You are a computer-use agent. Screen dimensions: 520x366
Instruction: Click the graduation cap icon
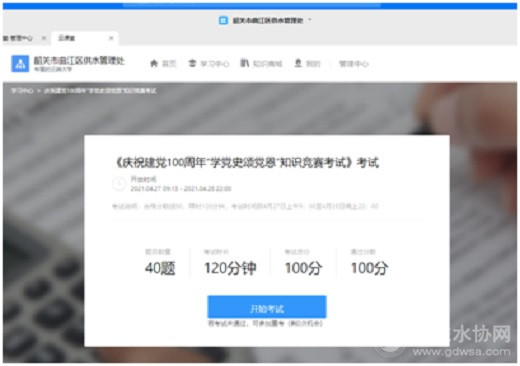(192, 63)
